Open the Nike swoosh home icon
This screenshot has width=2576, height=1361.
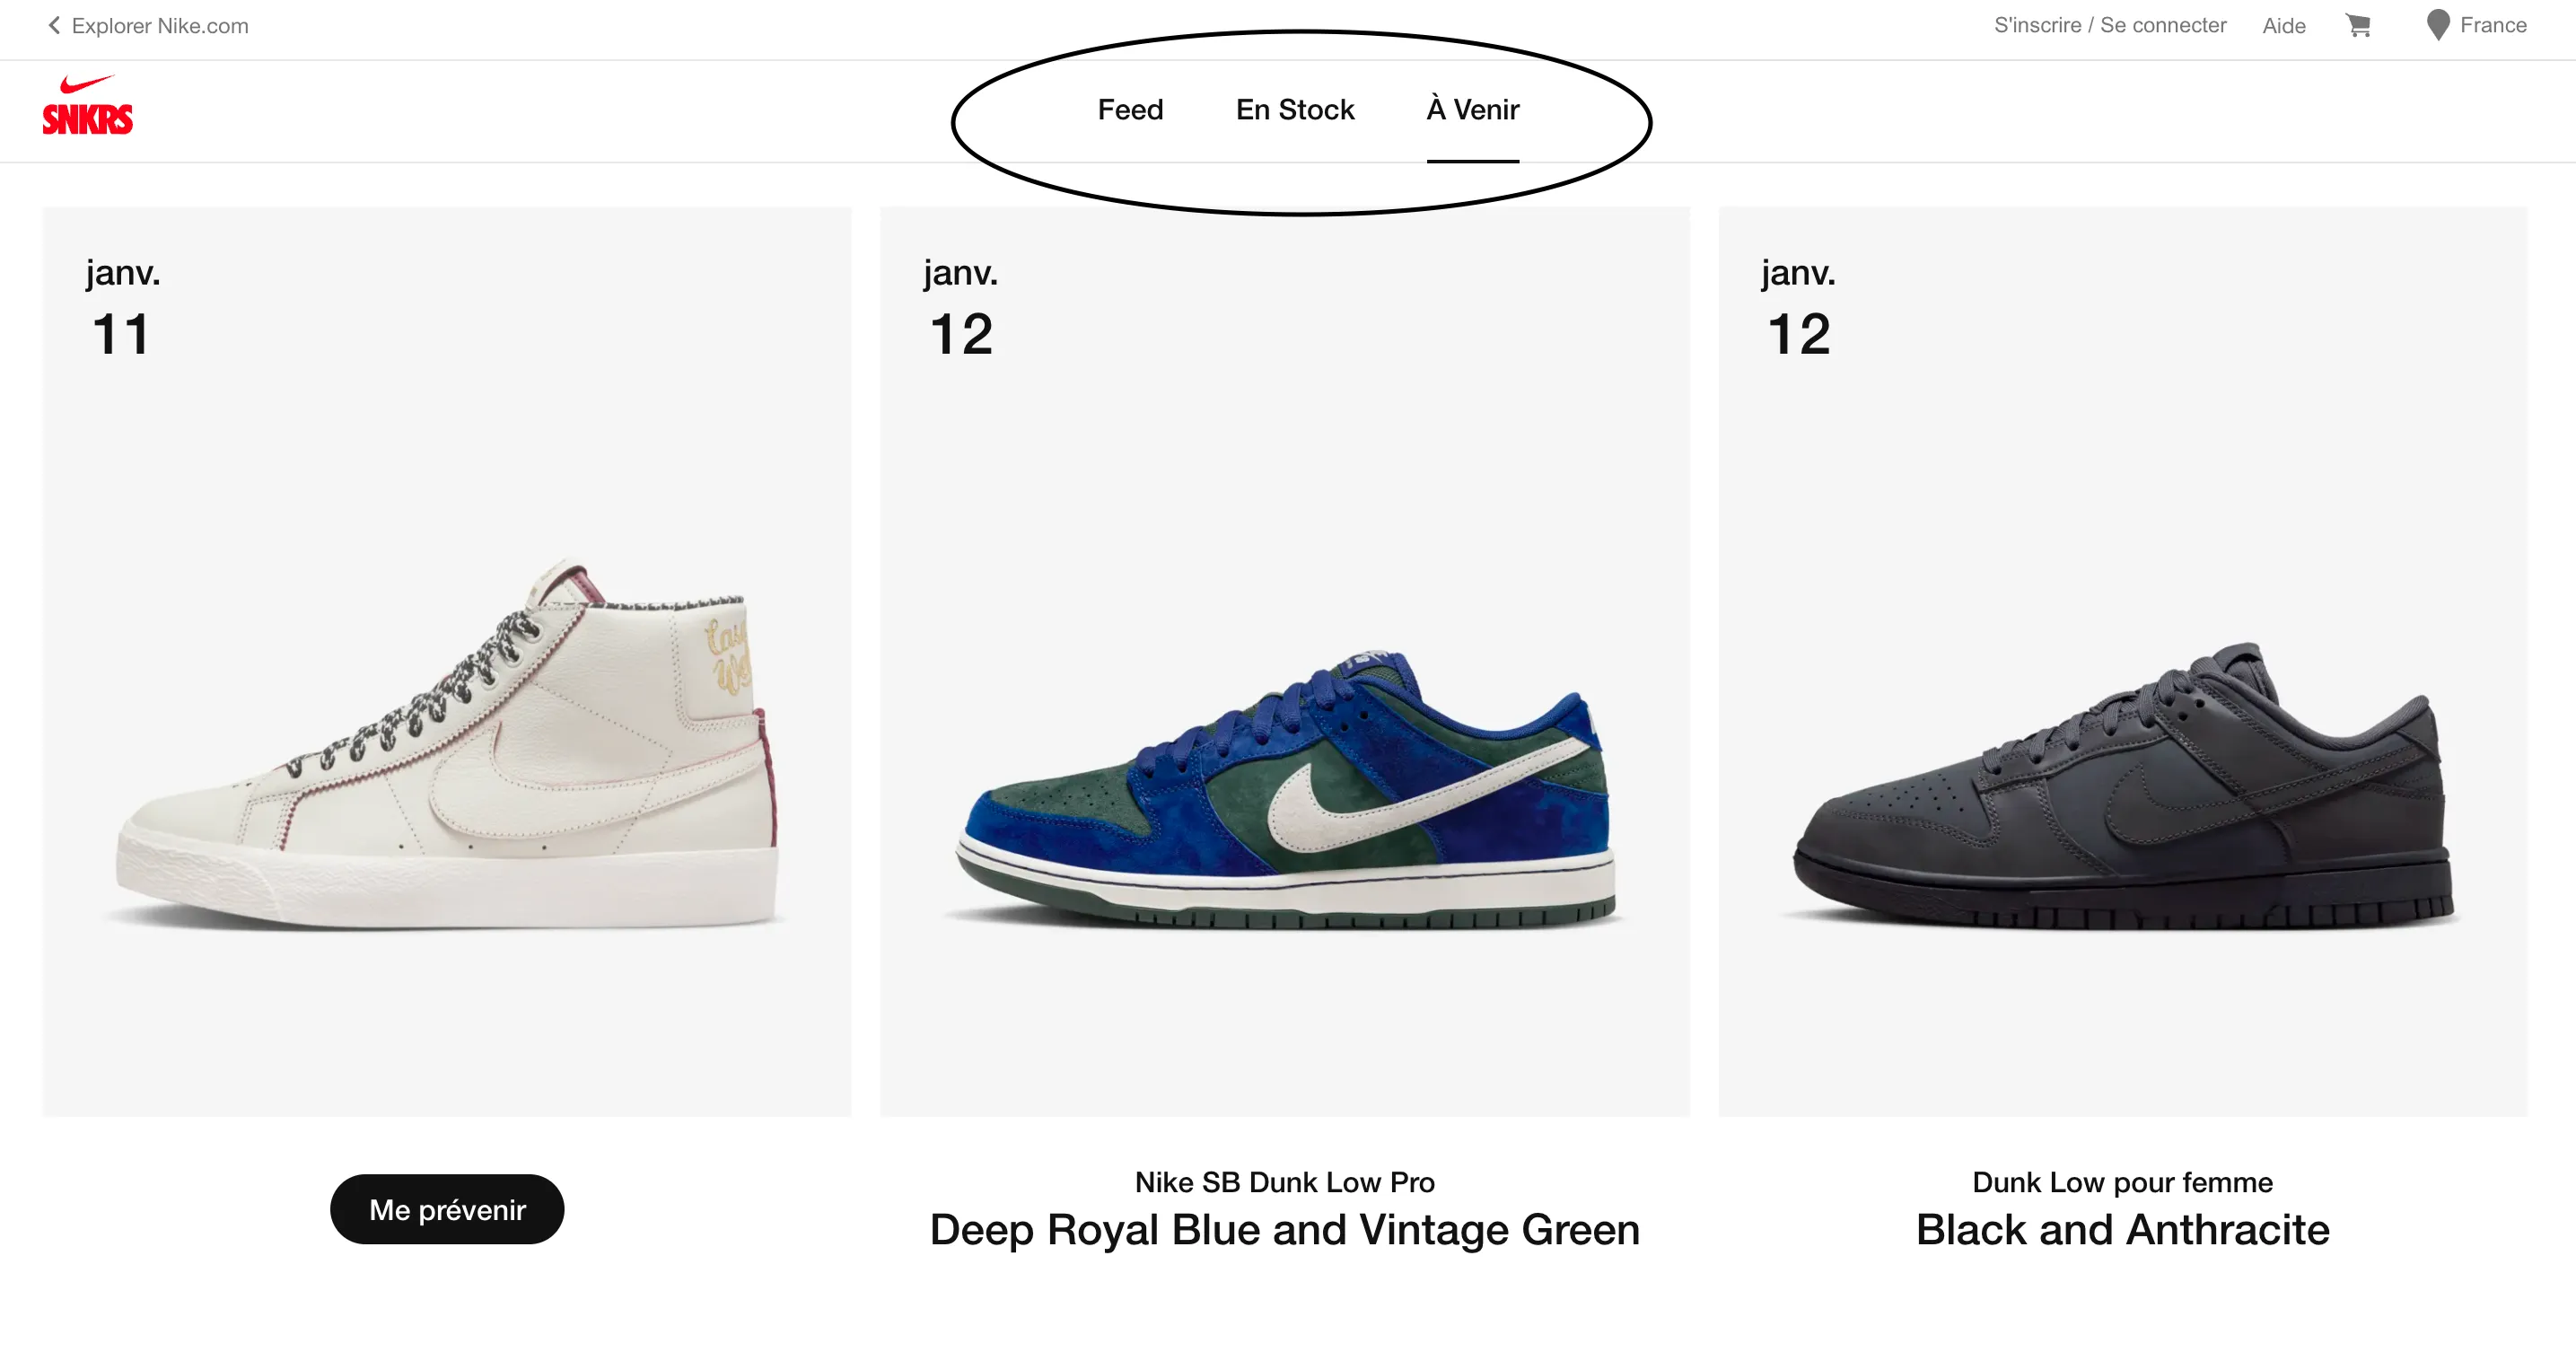86,83
